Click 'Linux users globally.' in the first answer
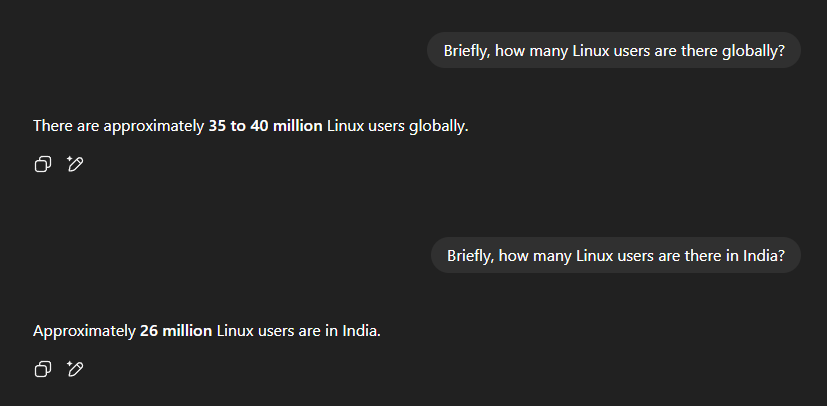827x406 pixels. click(x=397, y=126)
